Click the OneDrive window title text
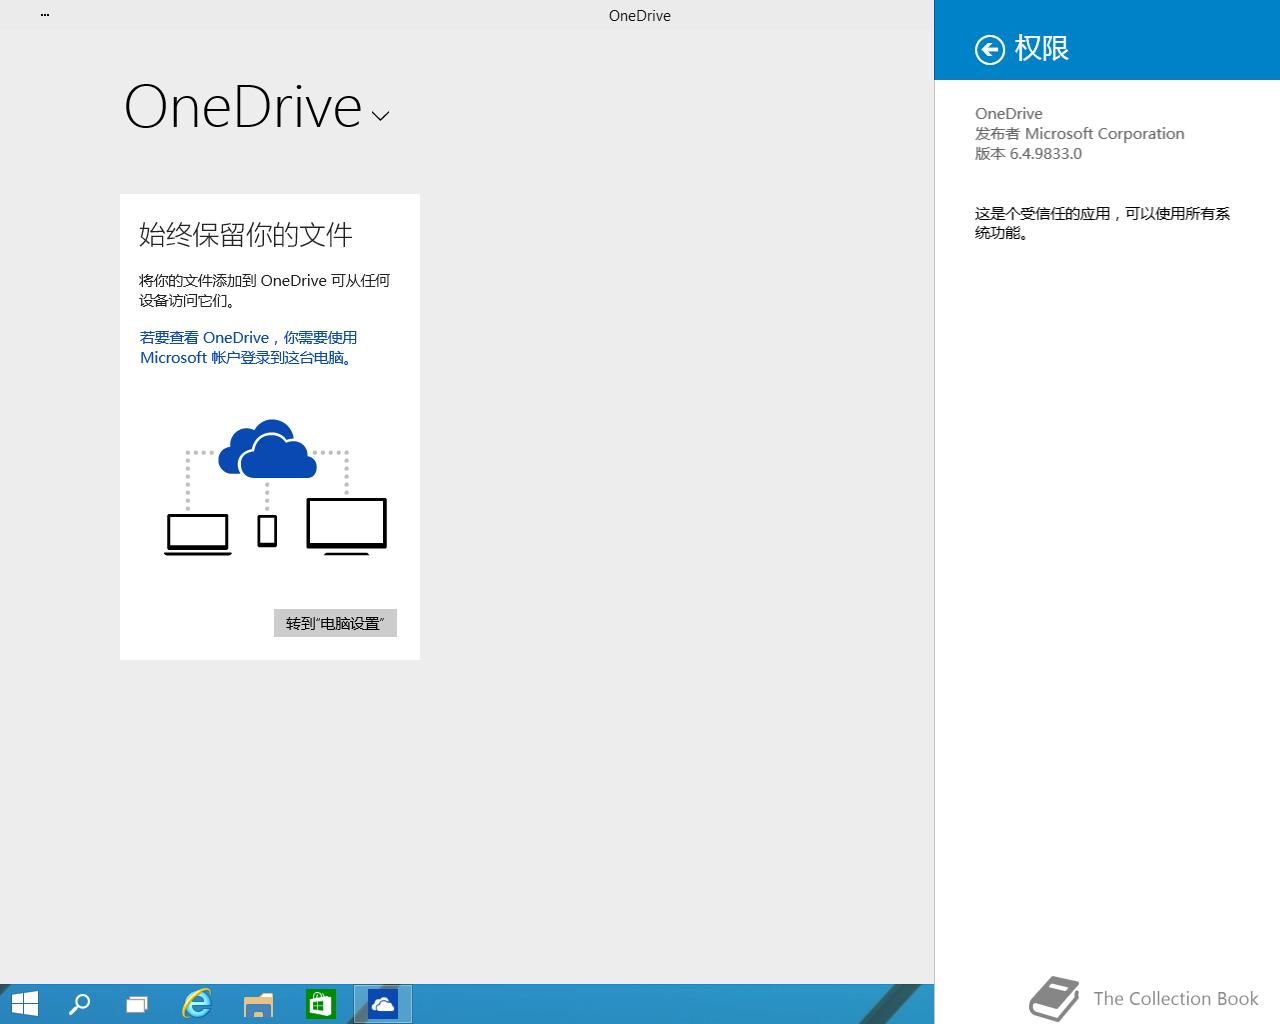 640,15
